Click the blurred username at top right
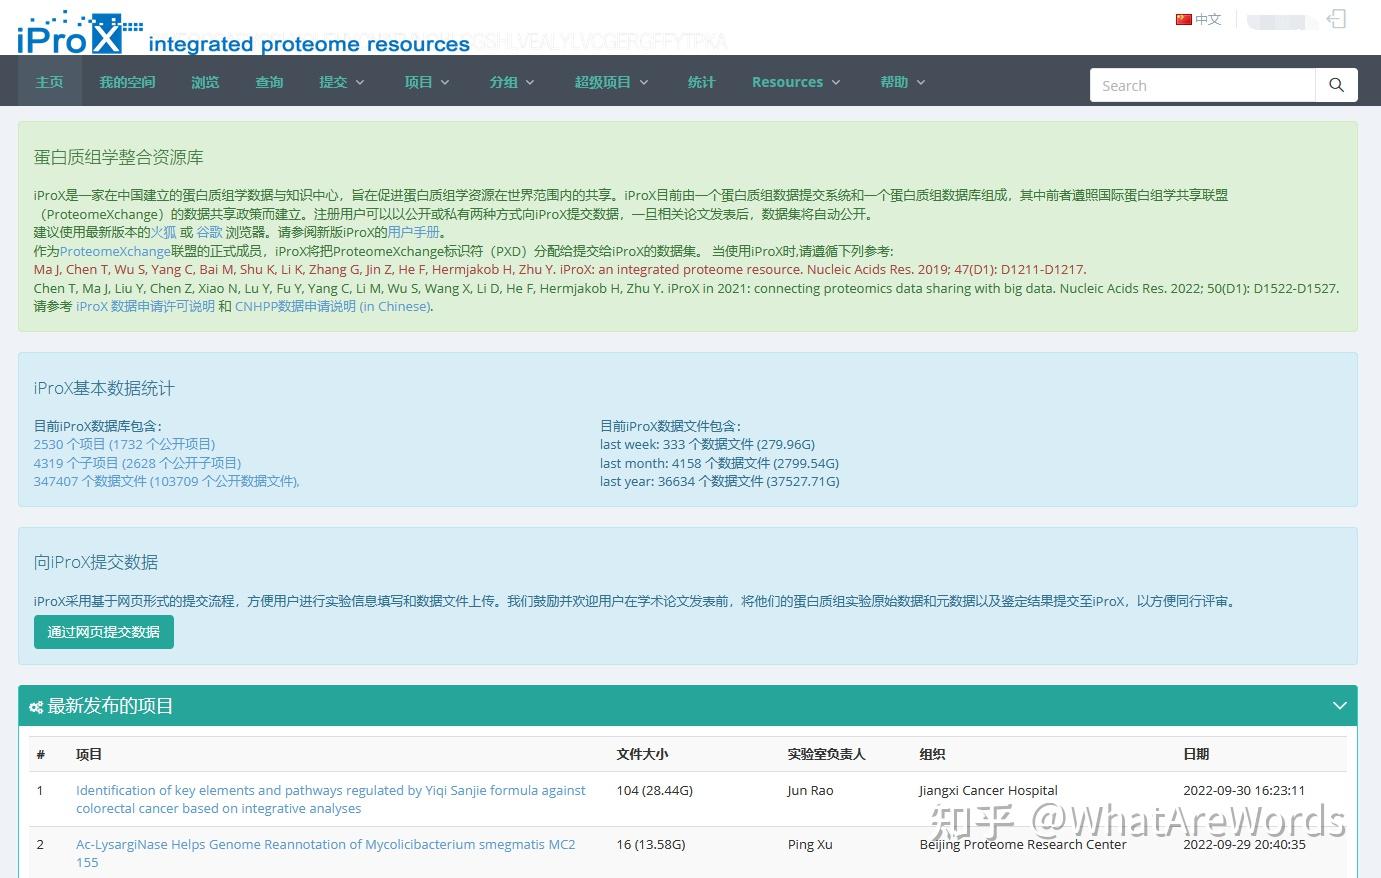This screenshot has height=878, width=1381. tap(1280, 20)
